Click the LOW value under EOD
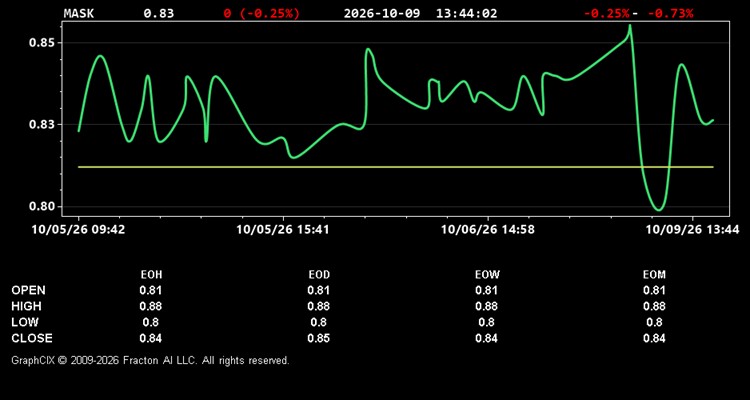 [319, 322]
